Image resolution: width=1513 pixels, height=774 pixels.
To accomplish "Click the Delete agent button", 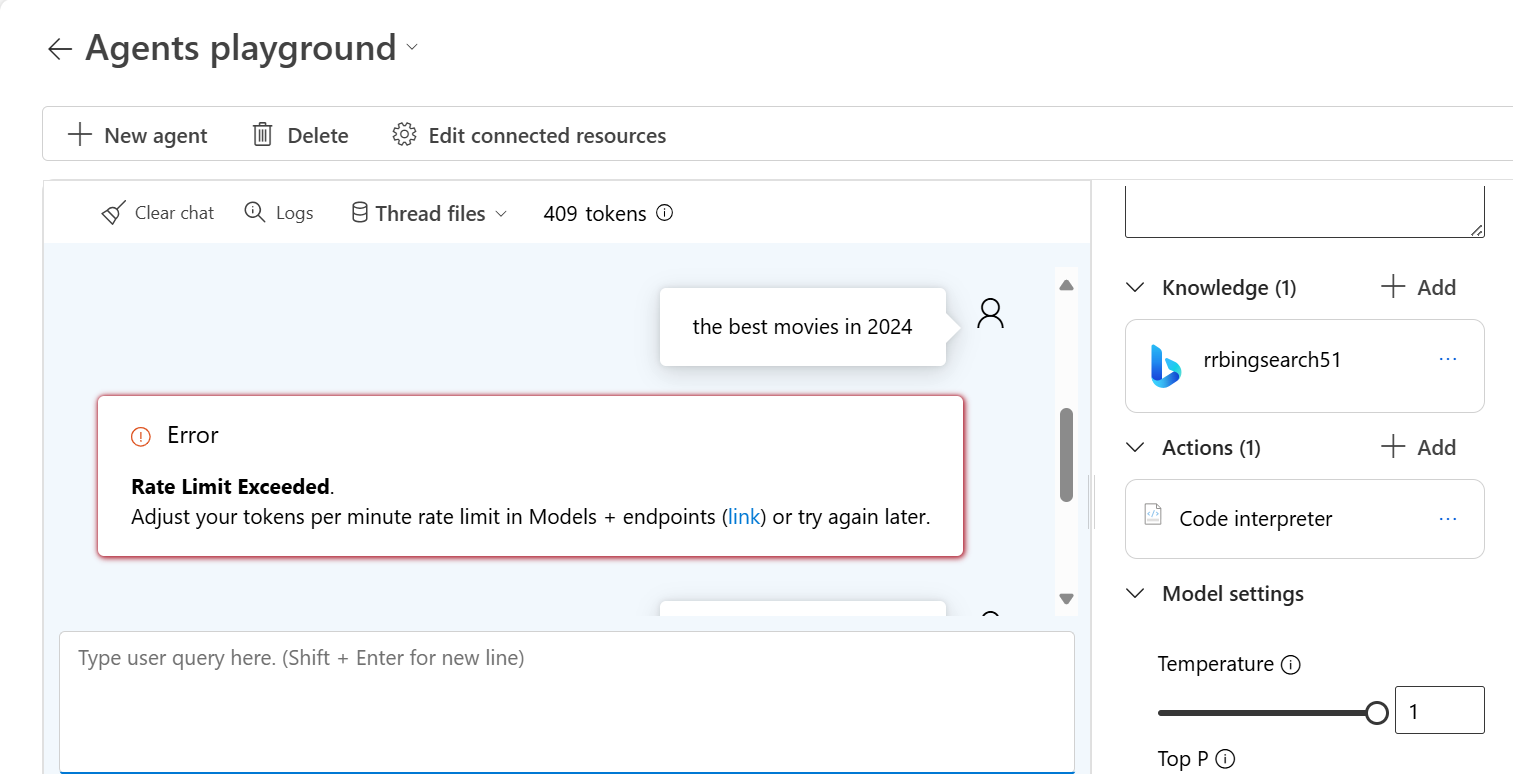I will (300, 135).
